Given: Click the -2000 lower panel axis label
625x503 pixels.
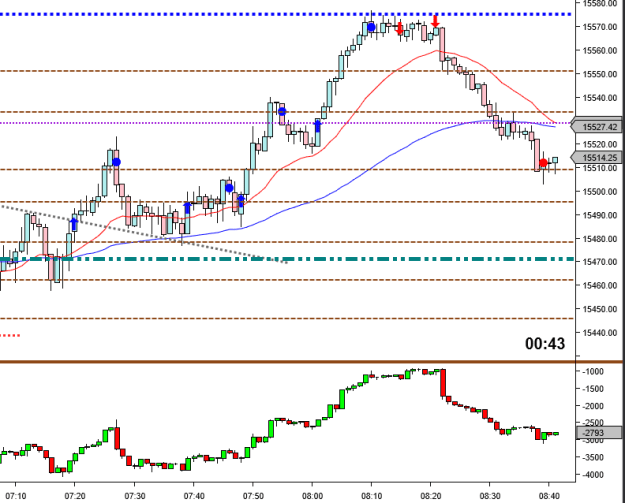Looking at the screenshot, I should coord(593,405).
